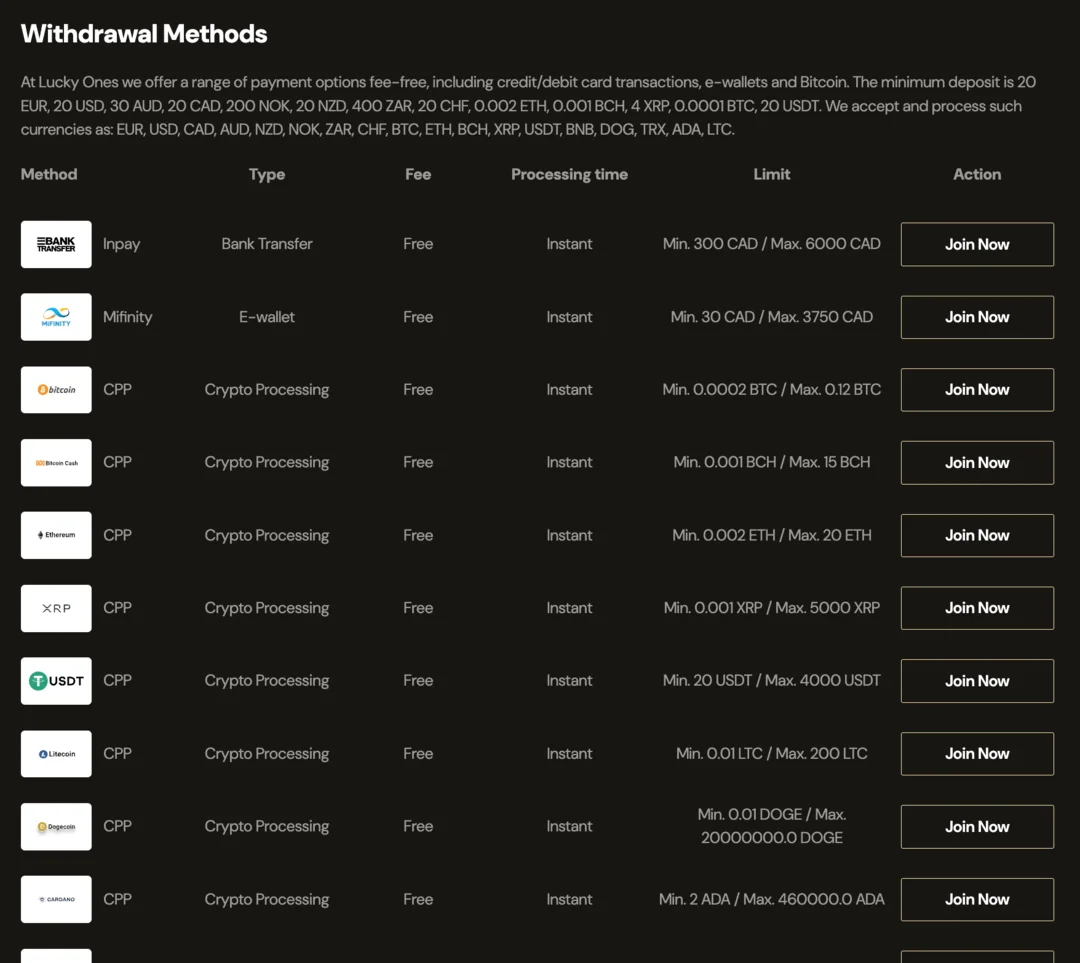Image resolution: width=1080 pixels, height=963 pixels.
Task: Click the Bank Transfer logo for Inpay
Action: [56, 245]
